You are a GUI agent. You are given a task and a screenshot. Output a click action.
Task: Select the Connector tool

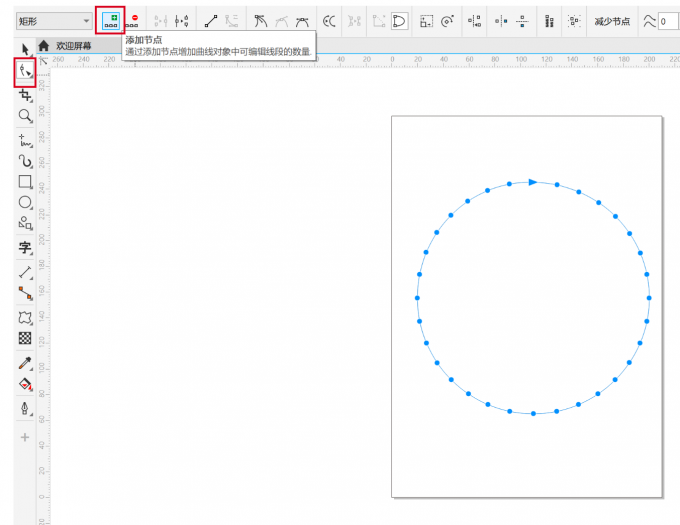pos(25,293)
